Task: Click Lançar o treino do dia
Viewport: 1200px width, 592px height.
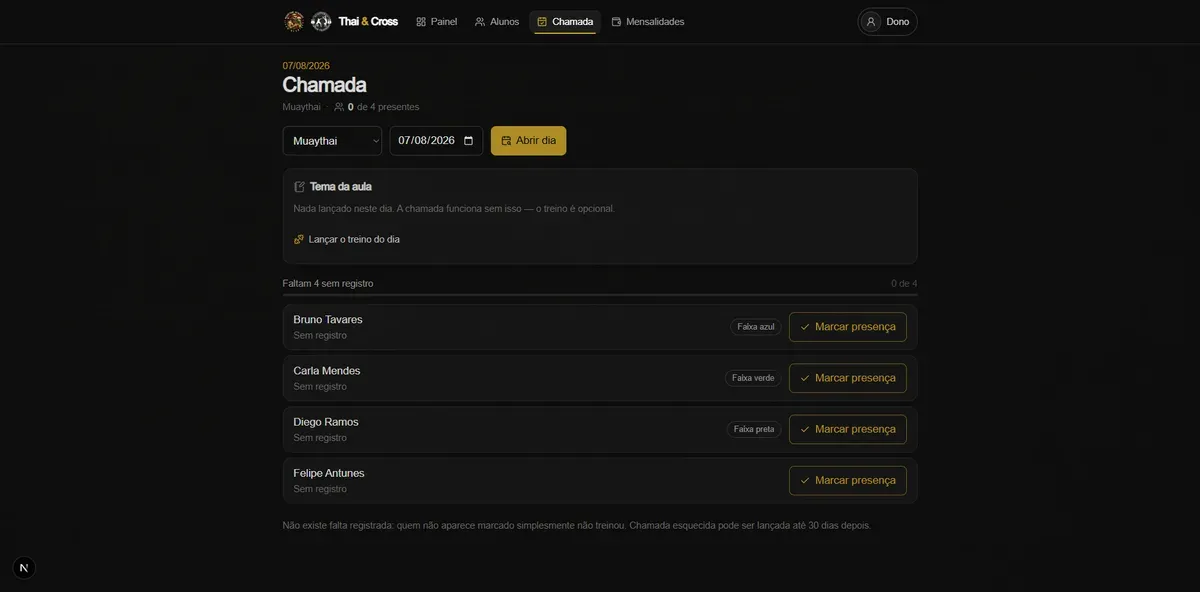Action: (x=347, y=240)
